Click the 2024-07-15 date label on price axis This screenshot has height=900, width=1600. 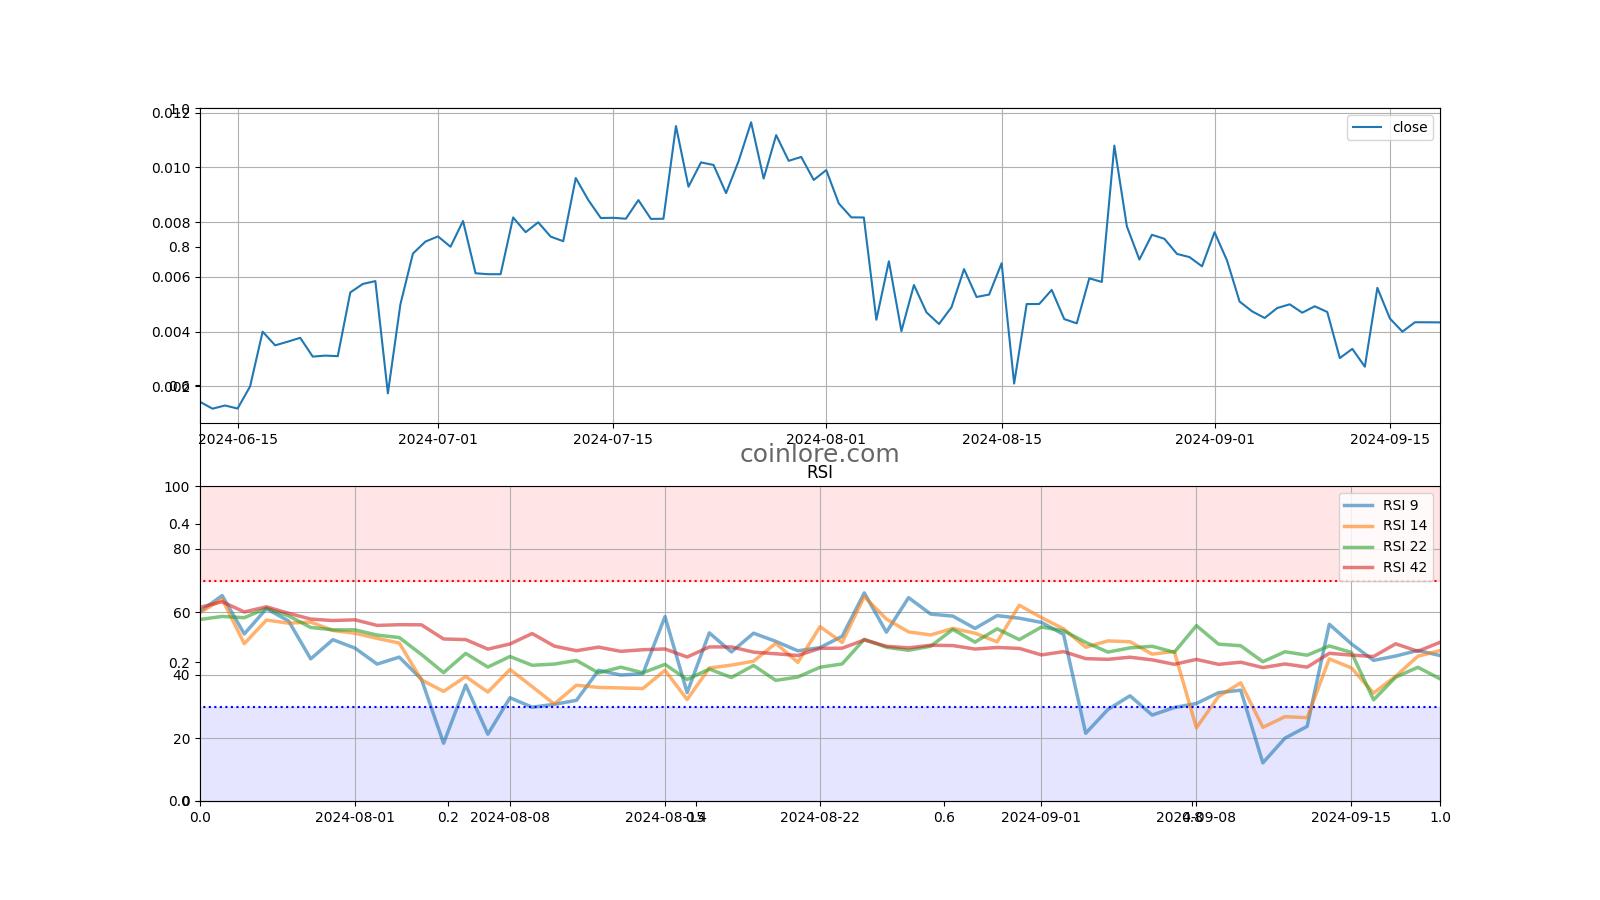pos(613,439)
